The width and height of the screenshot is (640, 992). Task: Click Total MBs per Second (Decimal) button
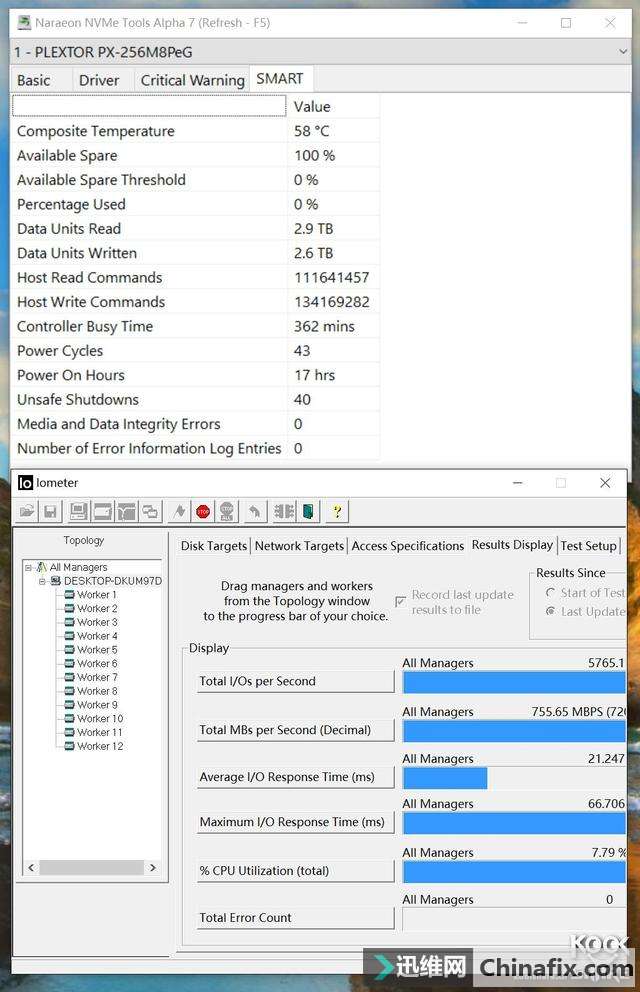pos(295,730)
